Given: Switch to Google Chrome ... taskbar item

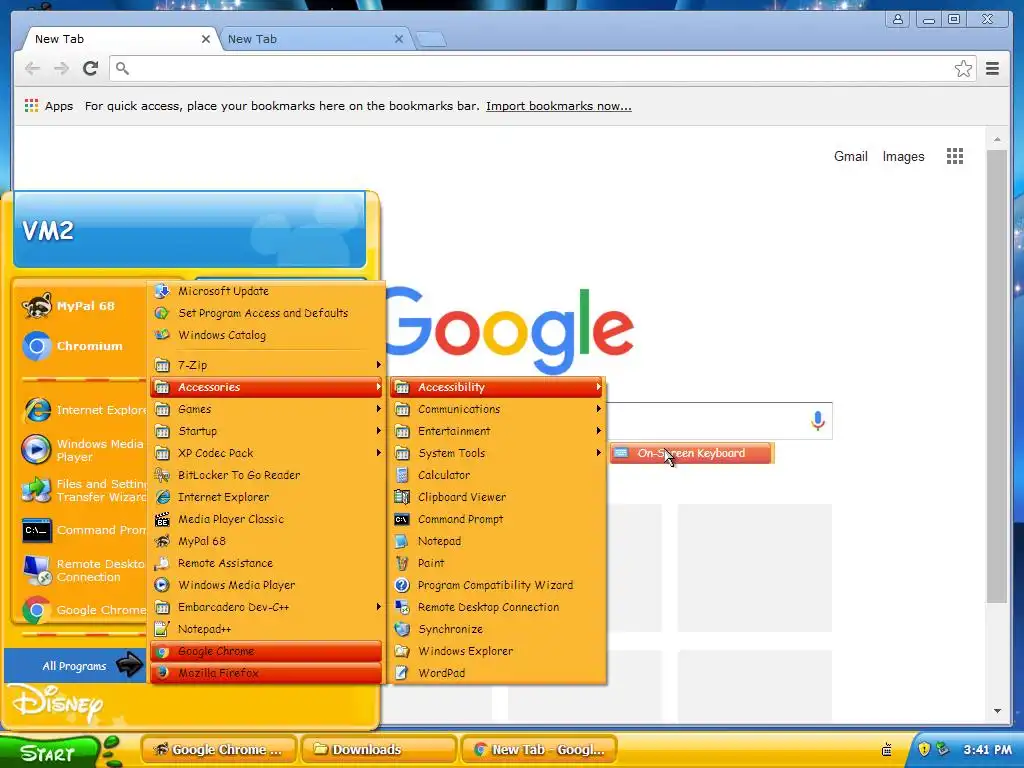Looking at the screenshot, I should click(x=219, y=750).
